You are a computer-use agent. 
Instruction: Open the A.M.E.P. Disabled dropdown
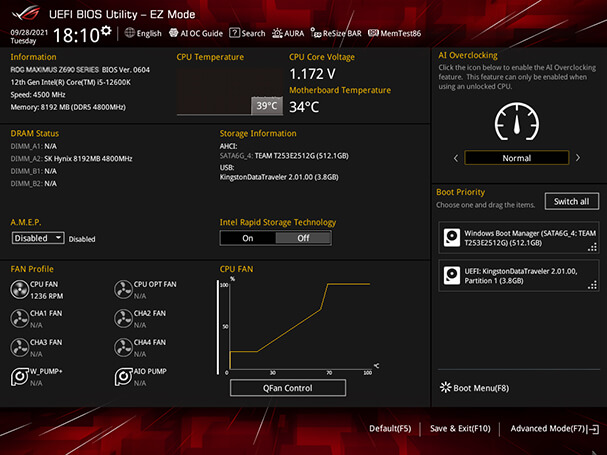point(38,238)
